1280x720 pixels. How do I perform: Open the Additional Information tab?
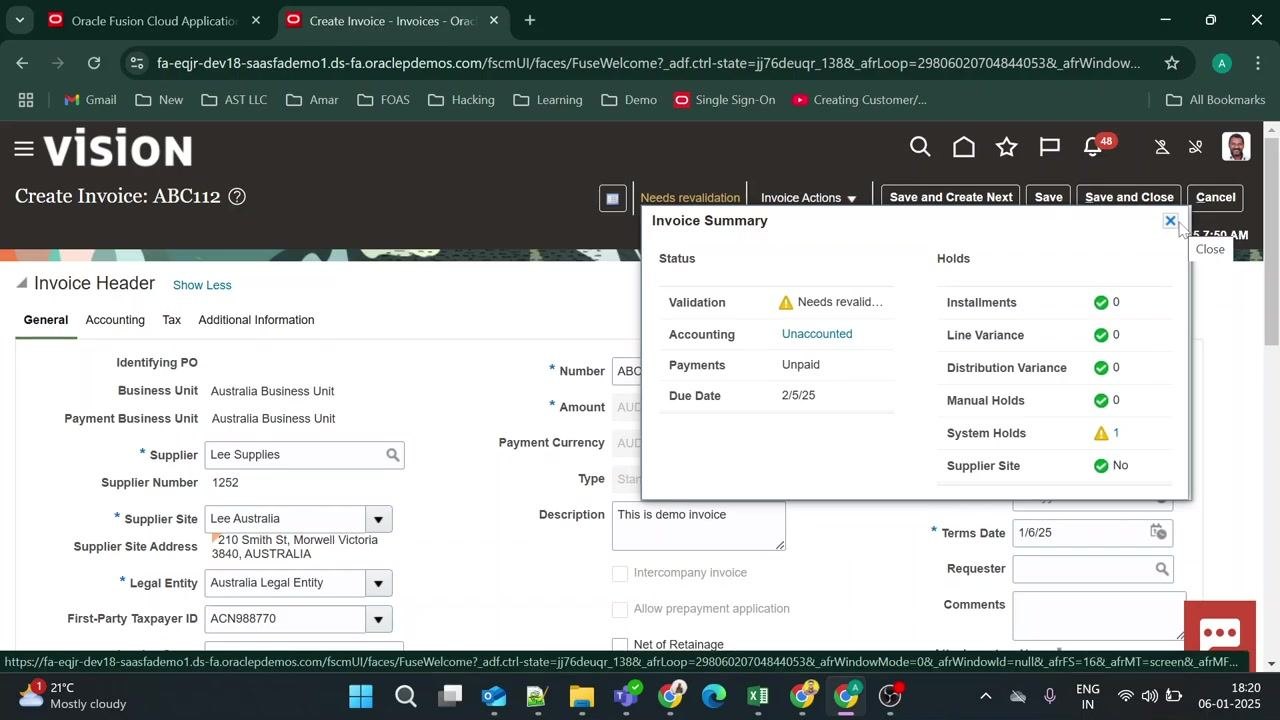(x=256, y=320)
